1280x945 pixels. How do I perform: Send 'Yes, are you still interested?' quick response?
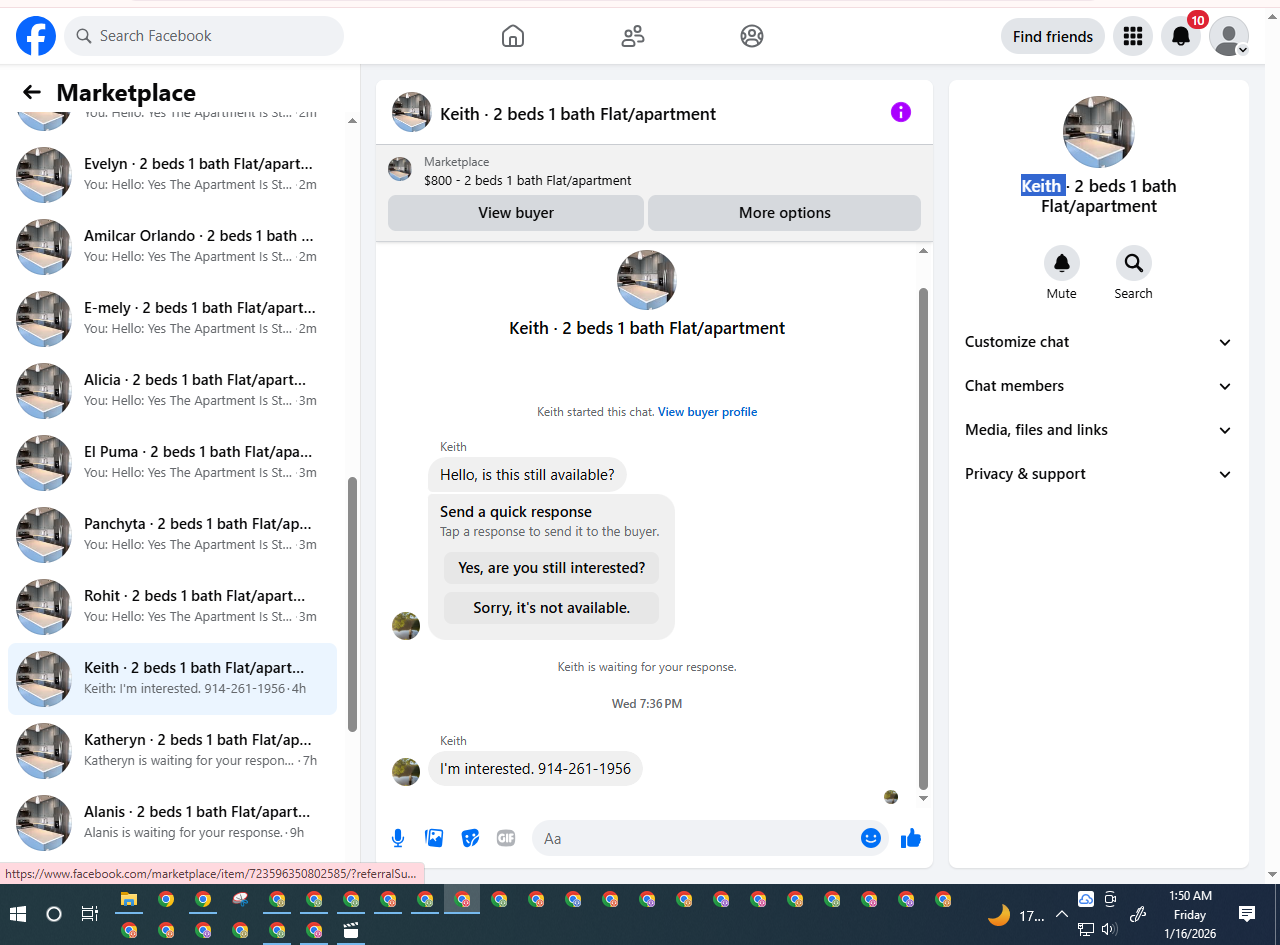coord(552,568)
